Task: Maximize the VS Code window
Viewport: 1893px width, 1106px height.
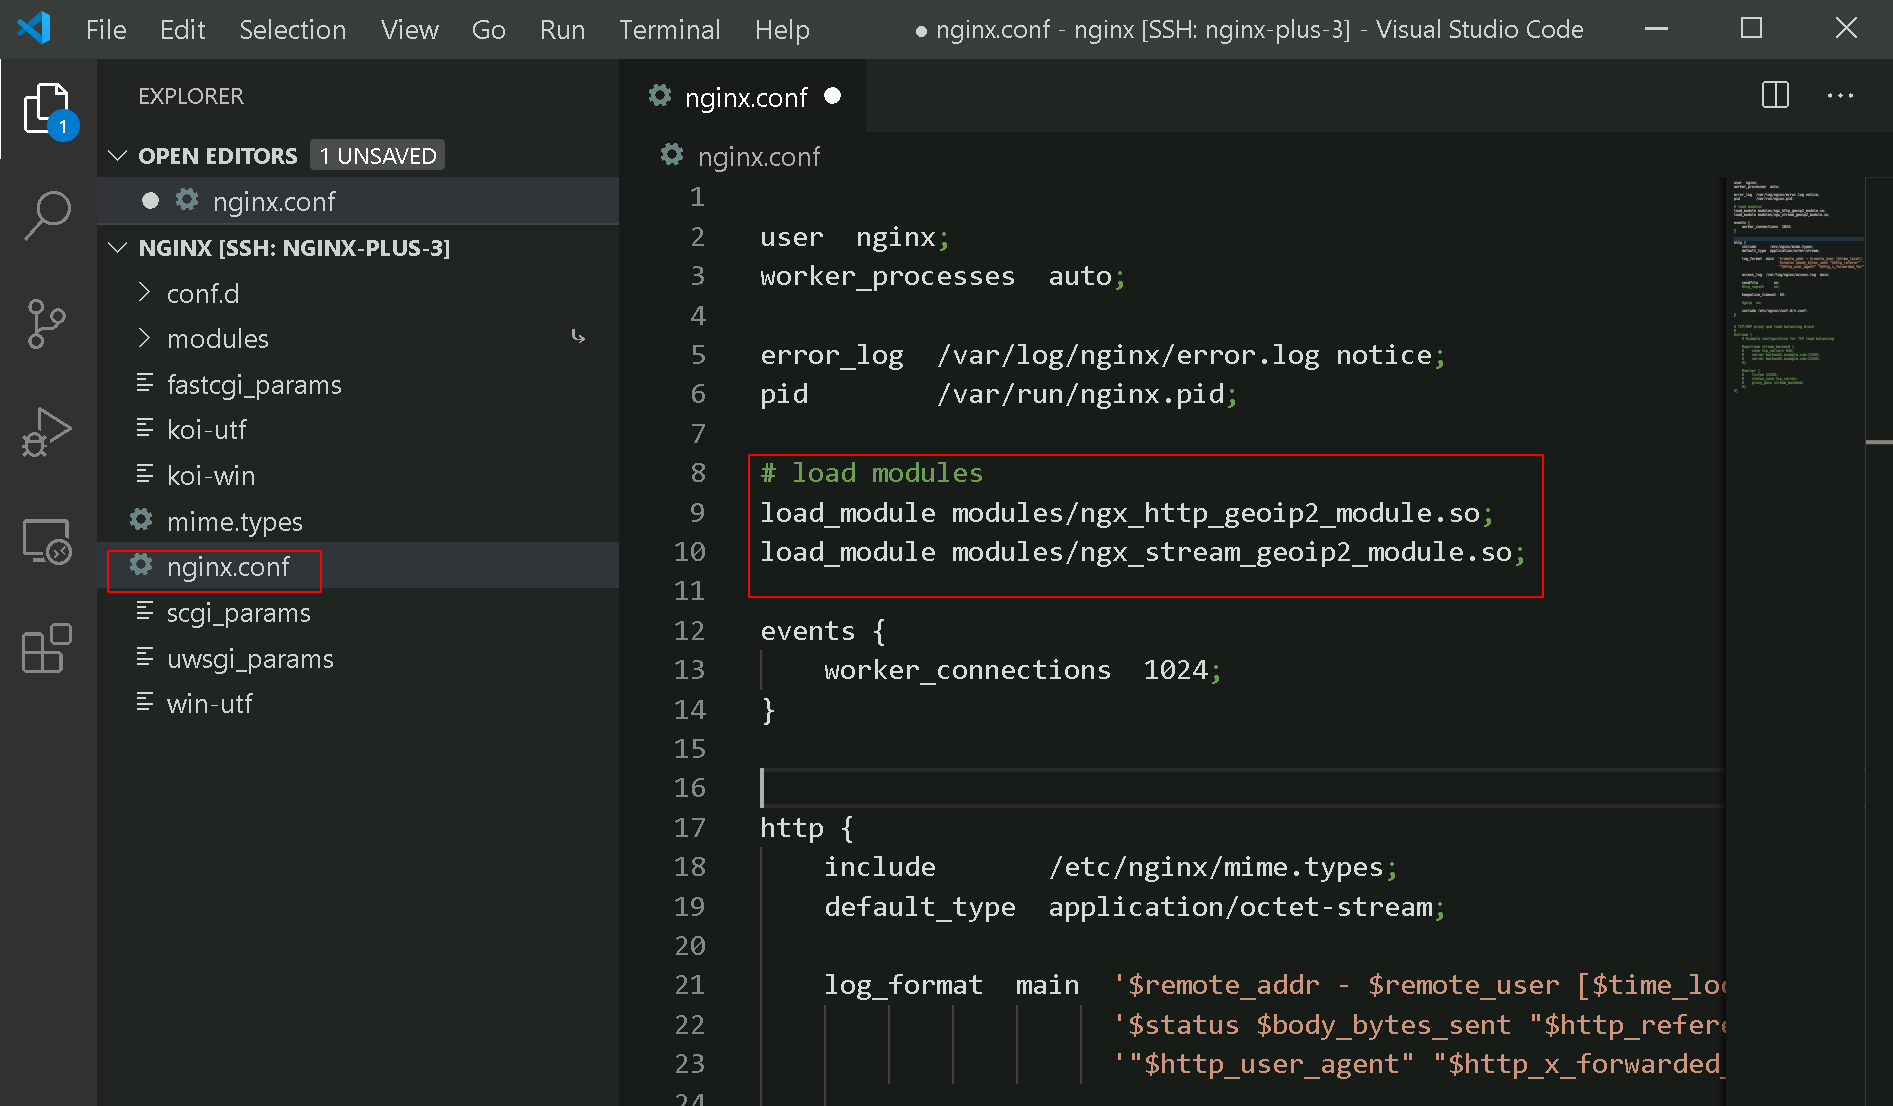Action: tap(1751, 29)
